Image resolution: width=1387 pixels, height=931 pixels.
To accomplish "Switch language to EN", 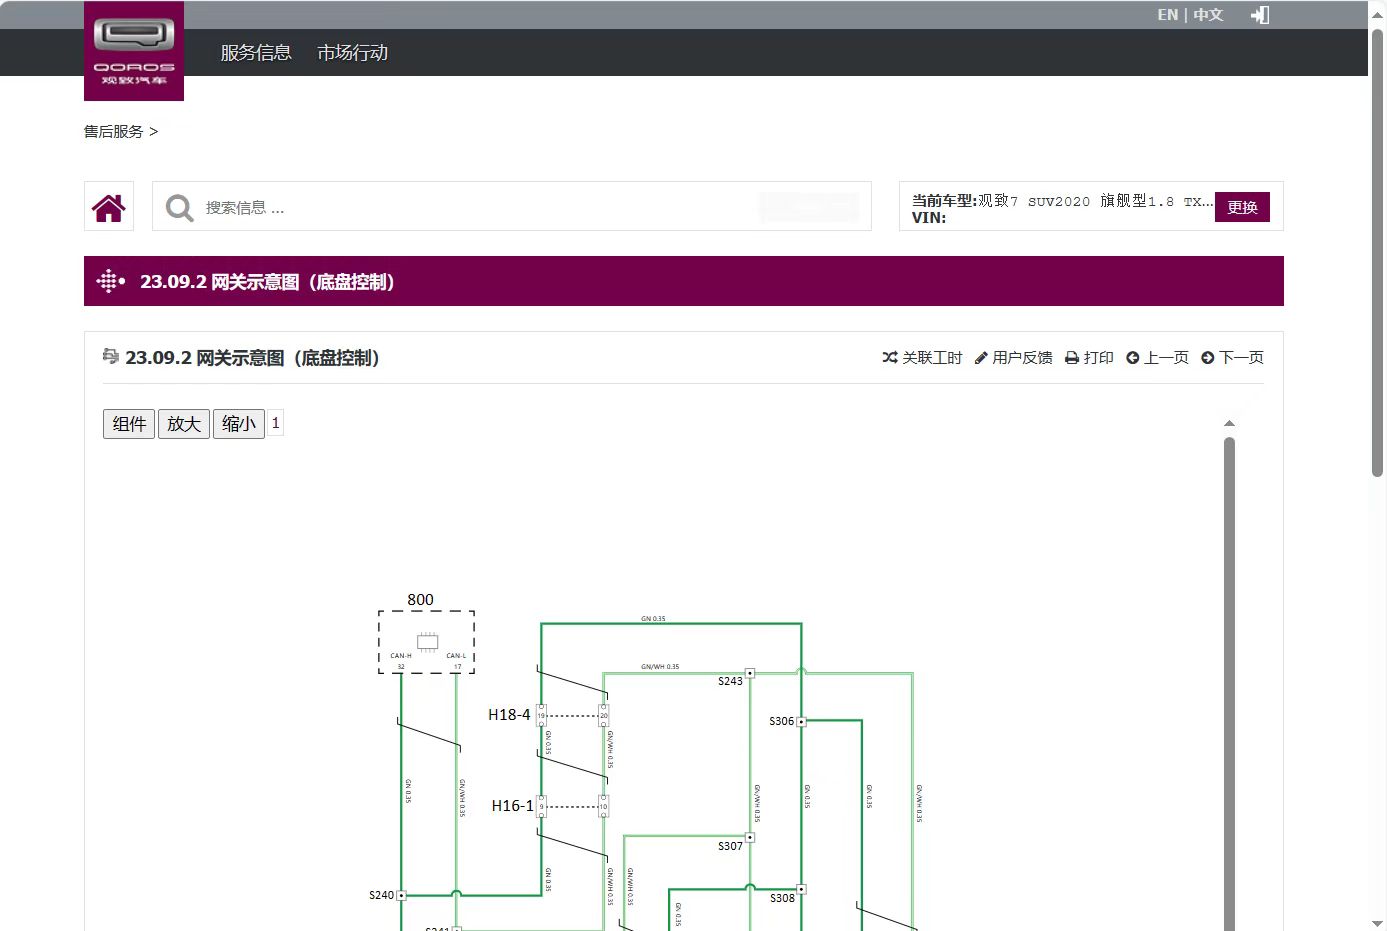I will (1167, 15).
